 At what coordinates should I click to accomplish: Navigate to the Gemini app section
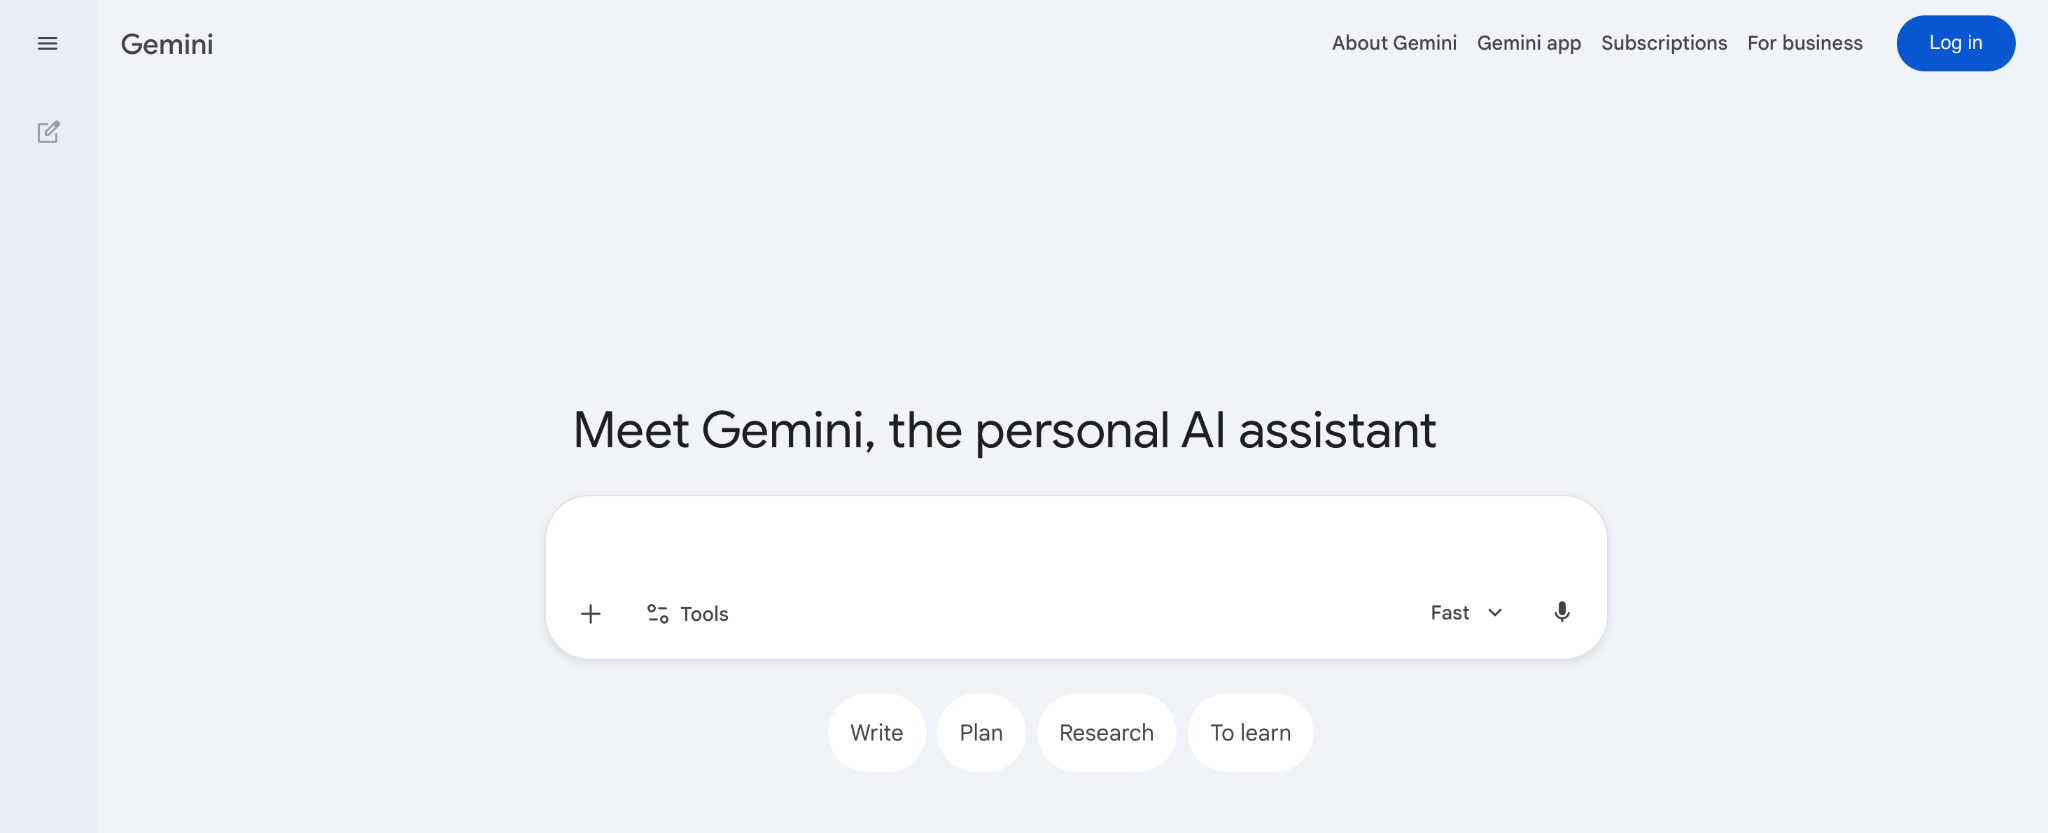[1528, 43]
